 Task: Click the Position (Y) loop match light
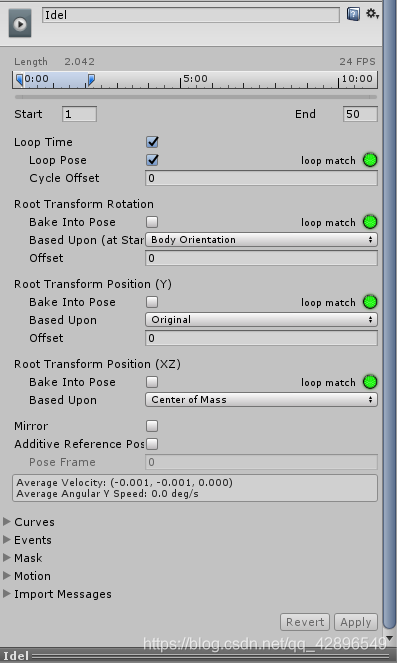click(x=370, y=302)
